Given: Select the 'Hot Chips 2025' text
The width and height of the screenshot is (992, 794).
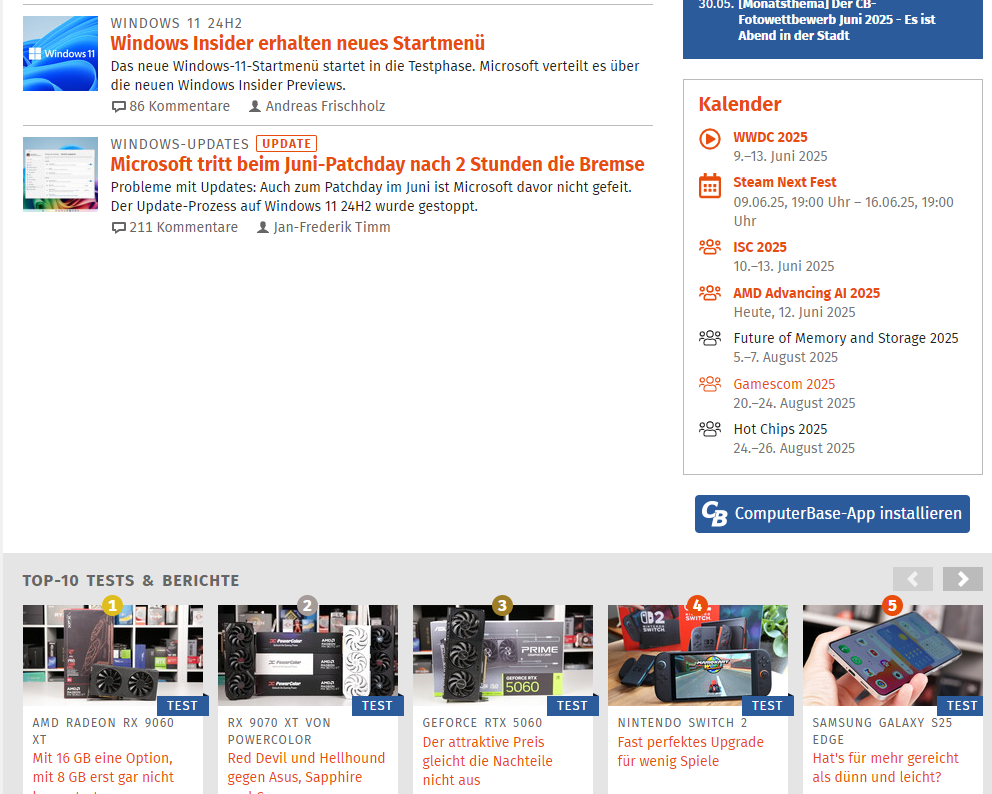Looking at the screenshot, I should pyautogui.click(x=780, y=429).
